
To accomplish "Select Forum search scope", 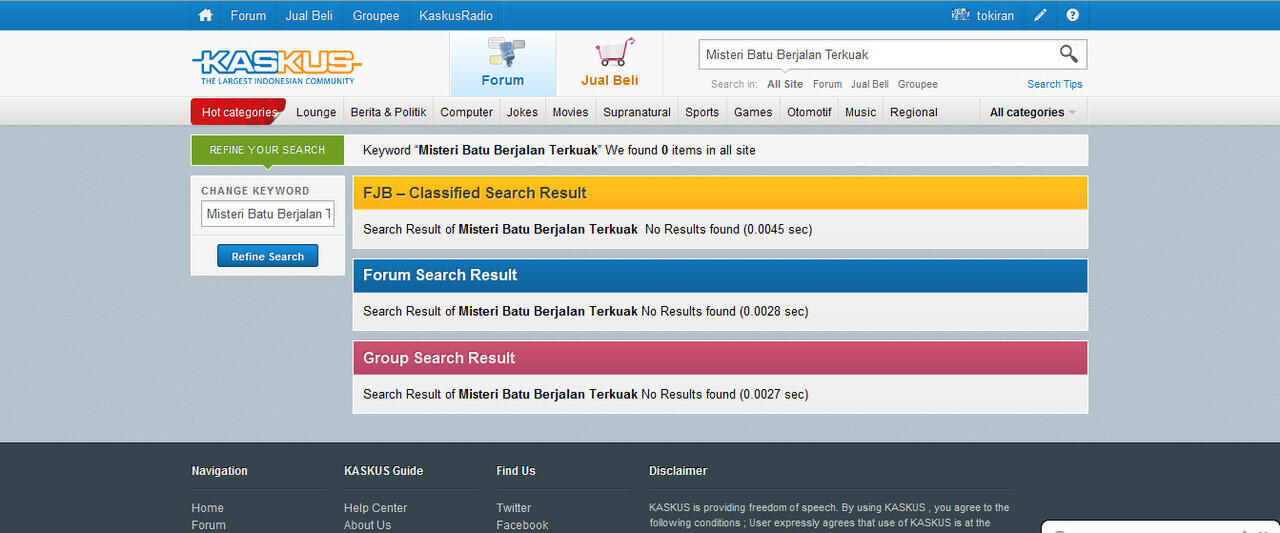I will pyautogui.click(x=827, y=84).
